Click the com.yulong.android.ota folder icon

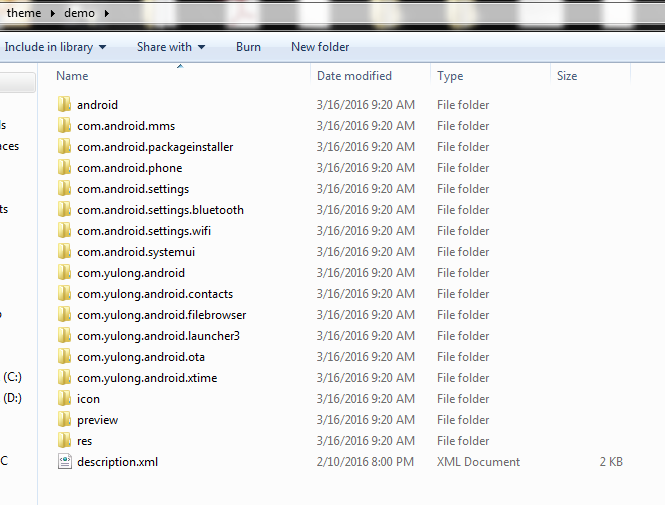(x=64, y=356)
